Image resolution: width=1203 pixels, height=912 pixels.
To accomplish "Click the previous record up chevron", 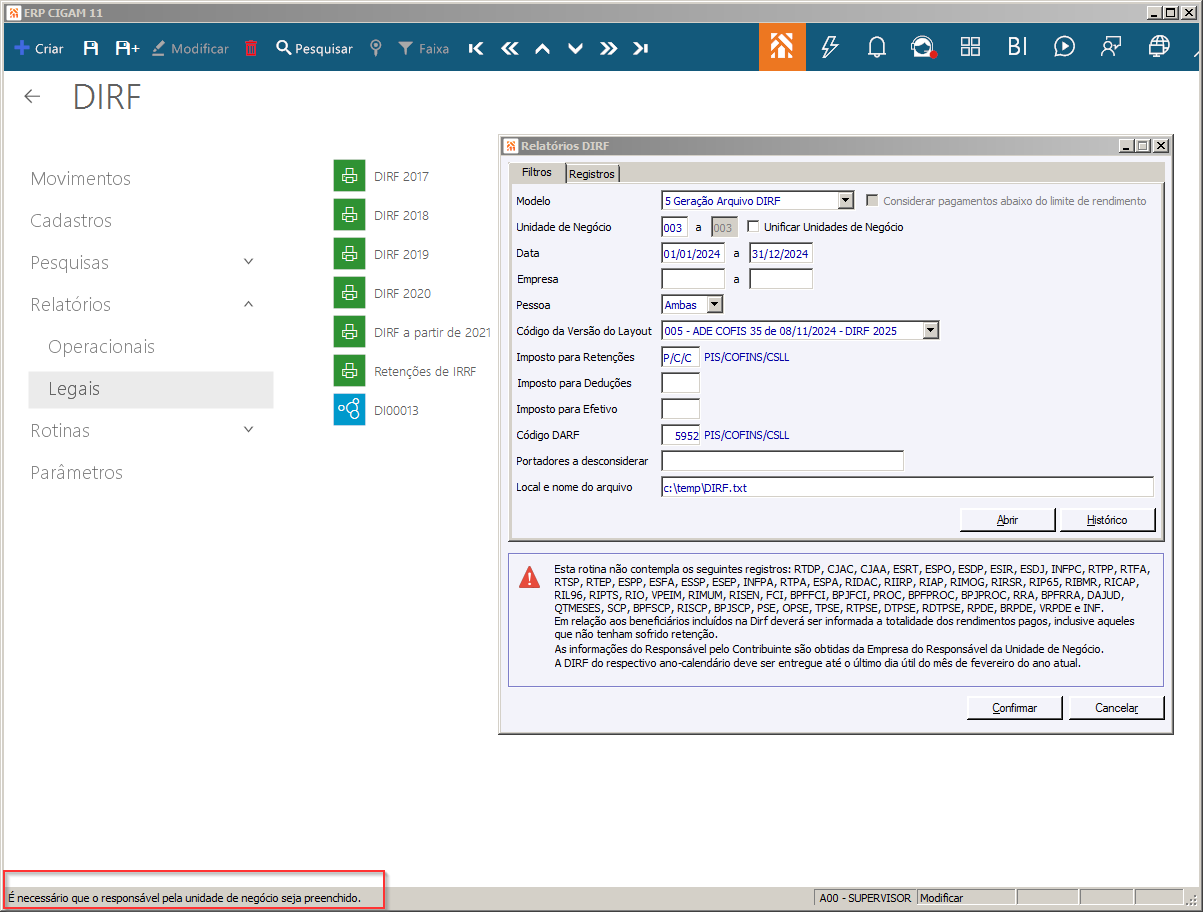I will coord(542,48).
